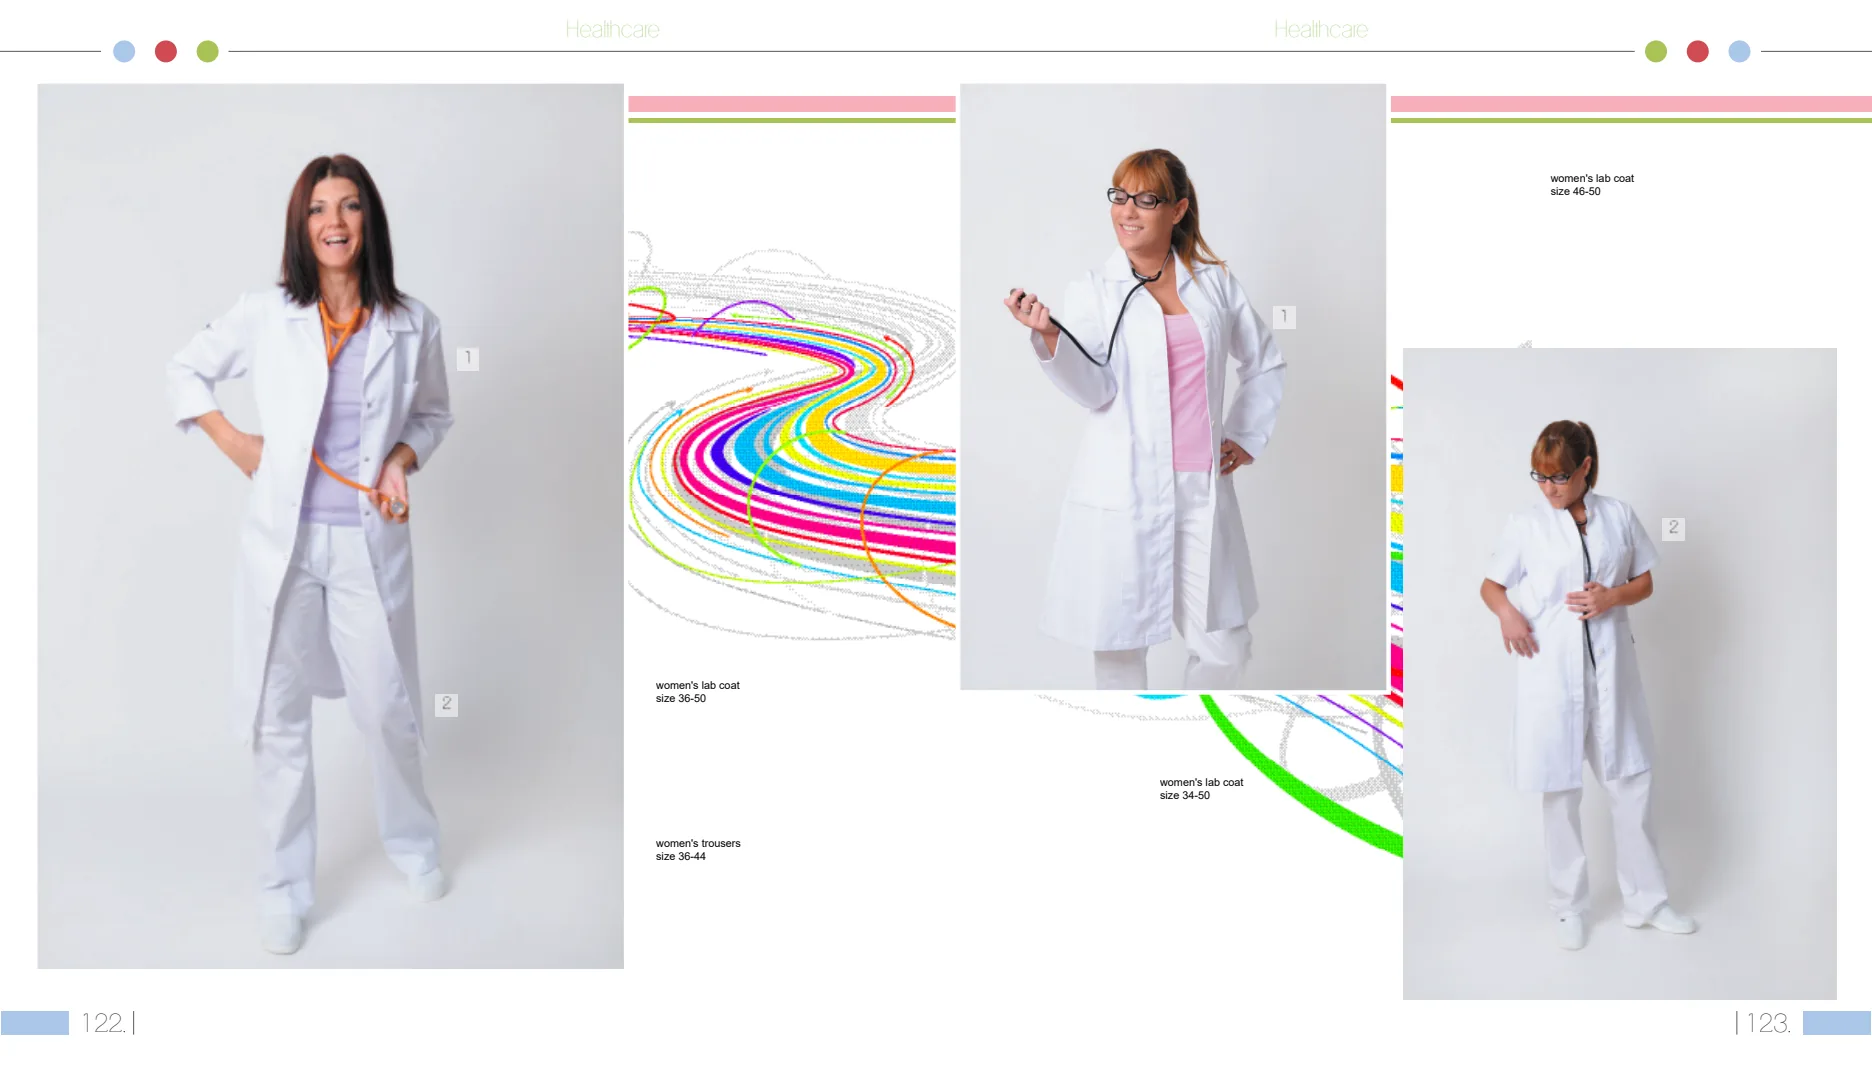
Task: Click the blue rectangle beside page number 123
Action: tap(1837, 1023)
